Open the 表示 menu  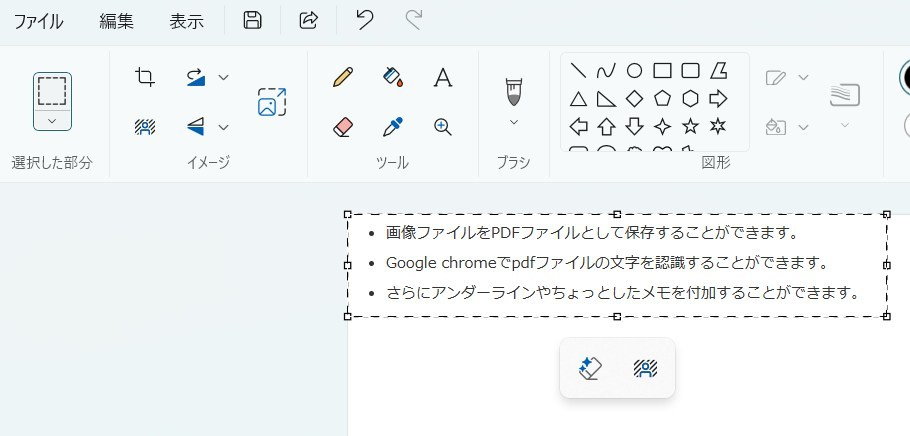187,21
